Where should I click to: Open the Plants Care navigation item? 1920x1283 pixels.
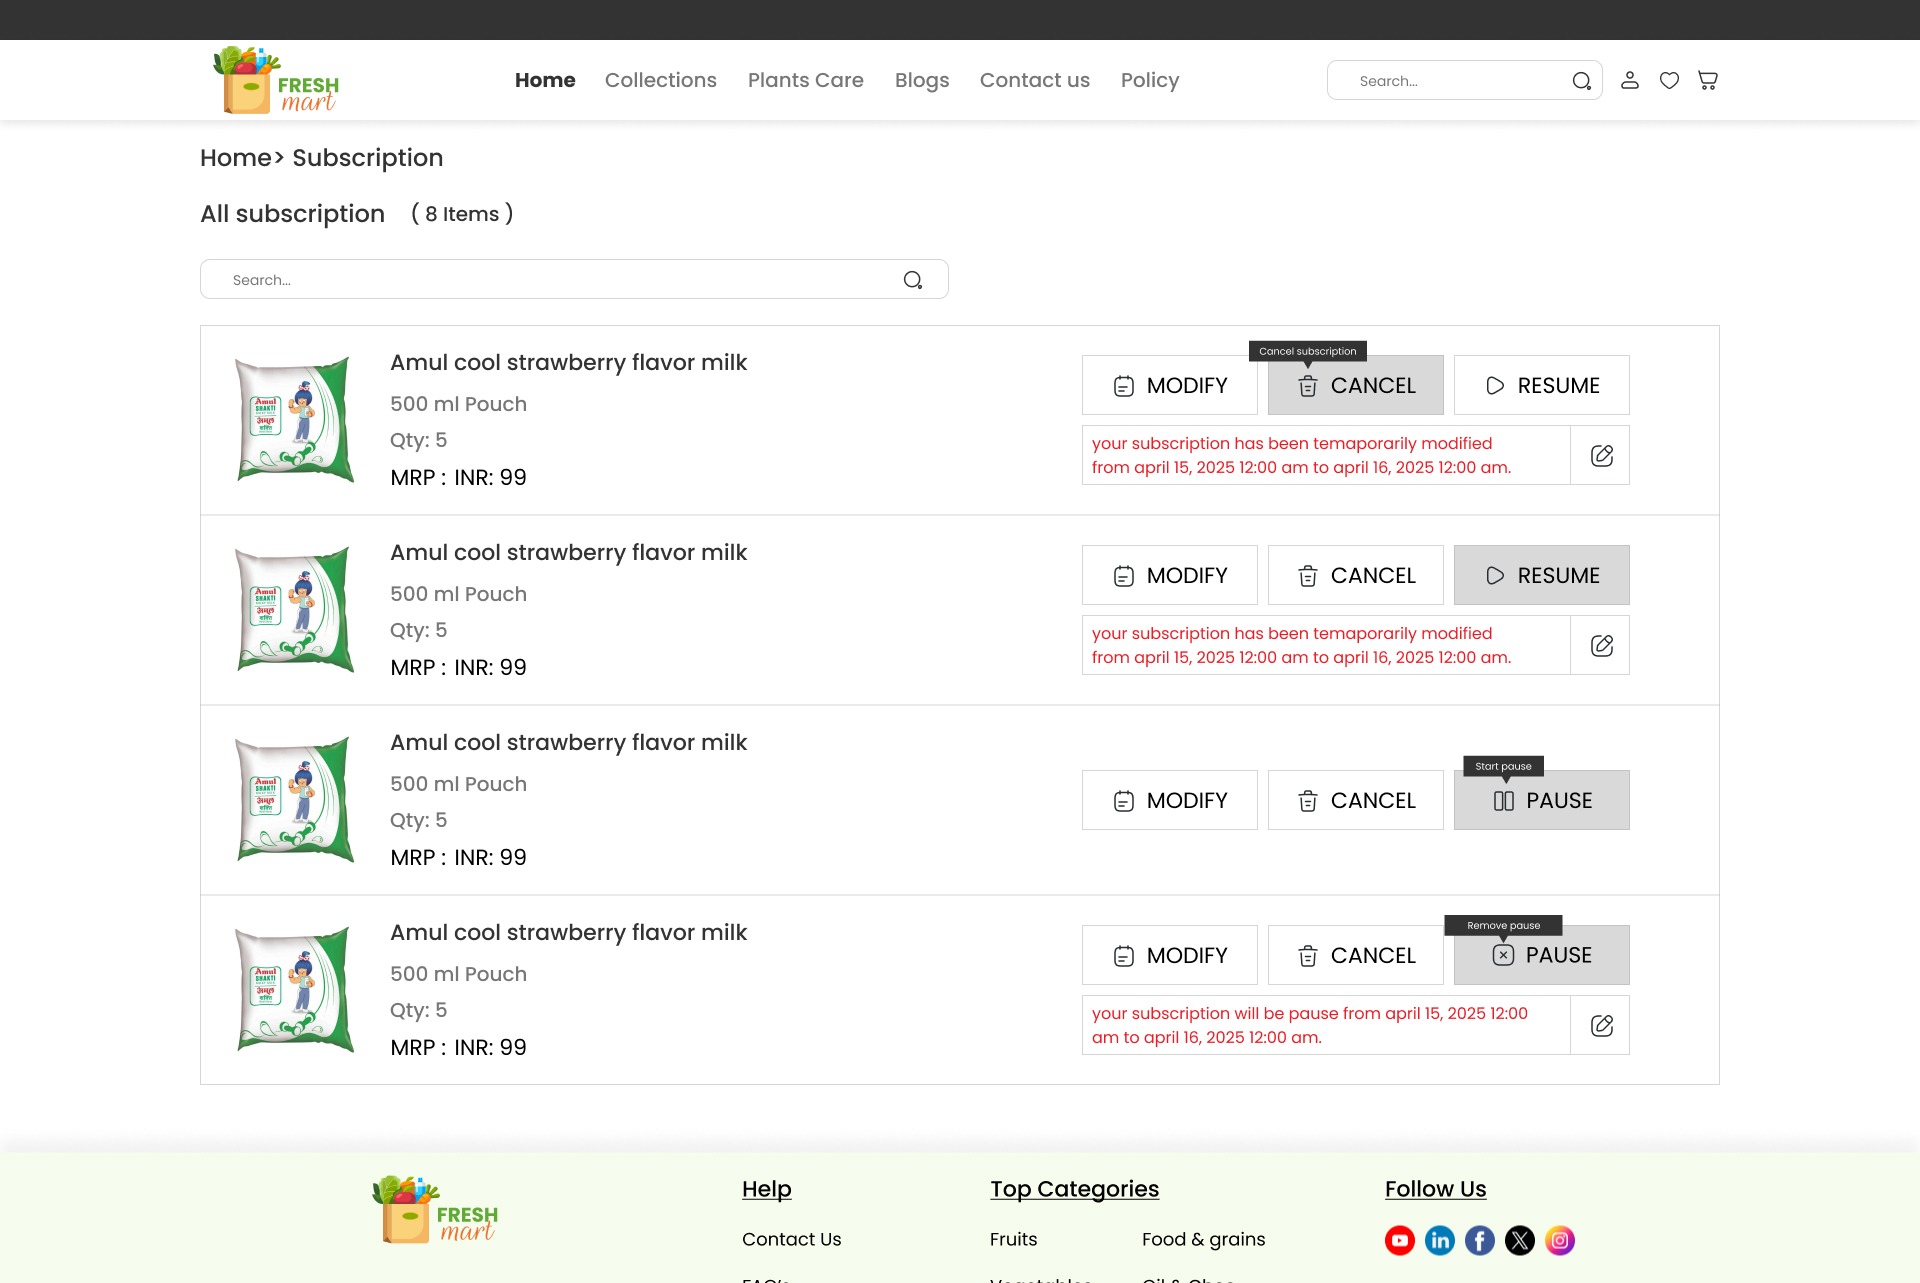pos(806,80)
